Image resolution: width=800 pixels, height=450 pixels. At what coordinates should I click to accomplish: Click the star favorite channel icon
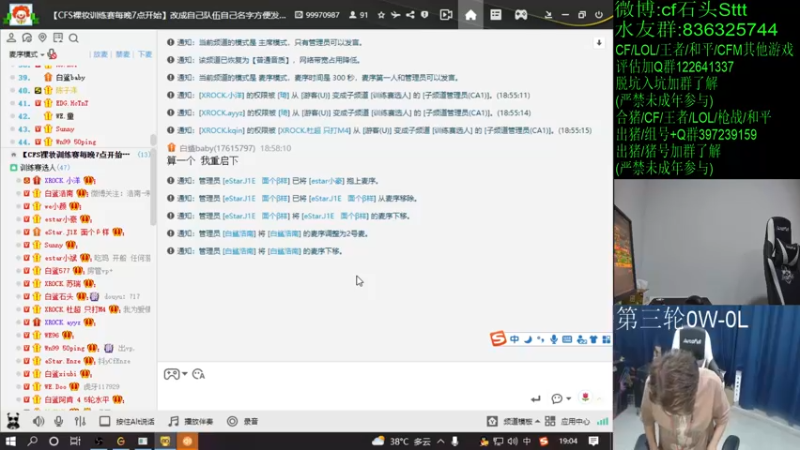pyautogui.click(x=381, y=15)
